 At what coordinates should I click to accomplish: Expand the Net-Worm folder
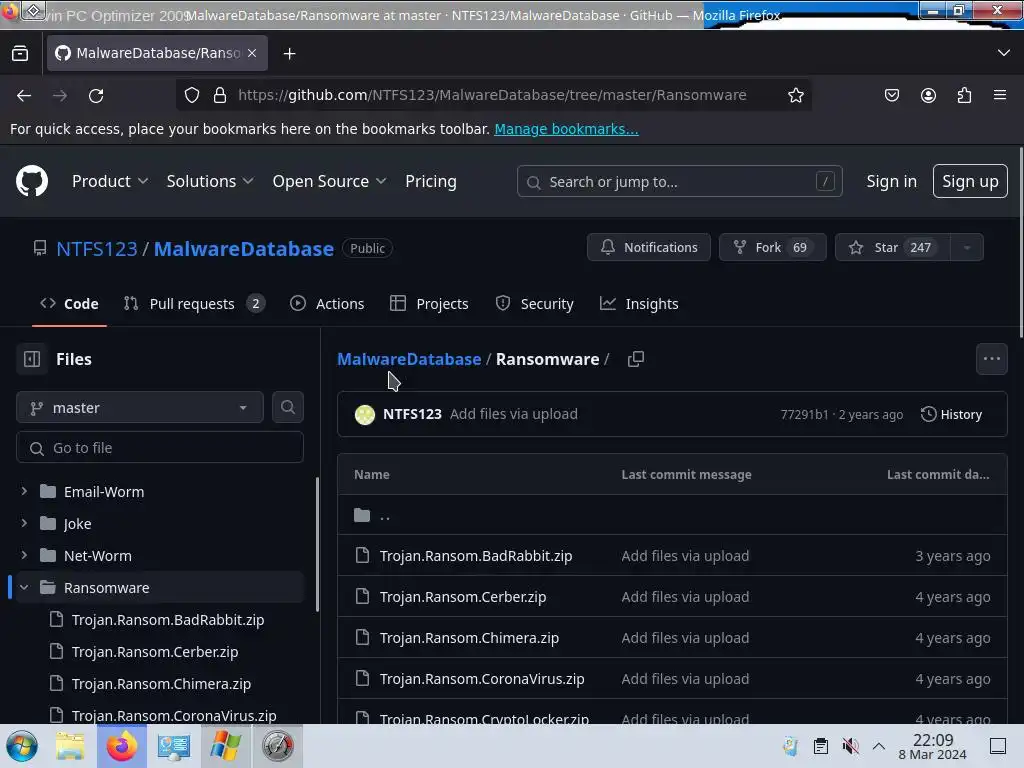pyautogui.click(x=24, y=555)
